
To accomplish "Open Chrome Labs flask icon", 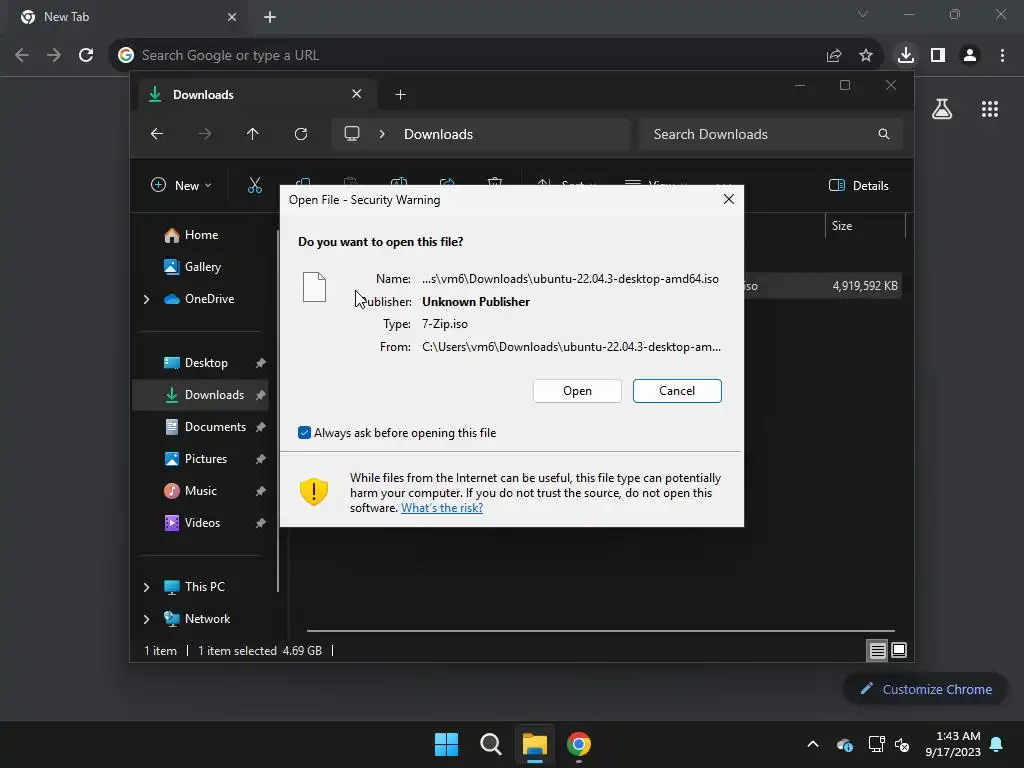I will (x=942, y=109).
